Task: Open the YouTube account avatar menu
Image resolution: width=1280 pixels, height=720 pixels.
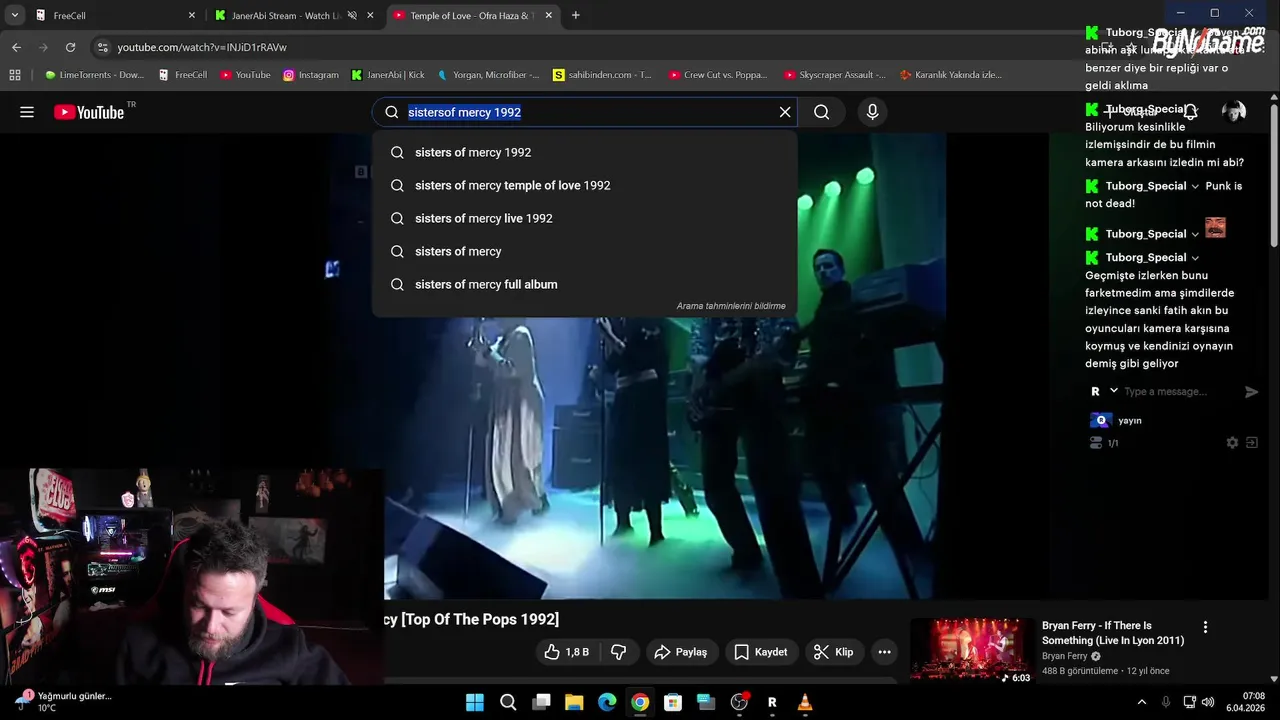Action: (1234, 112)
